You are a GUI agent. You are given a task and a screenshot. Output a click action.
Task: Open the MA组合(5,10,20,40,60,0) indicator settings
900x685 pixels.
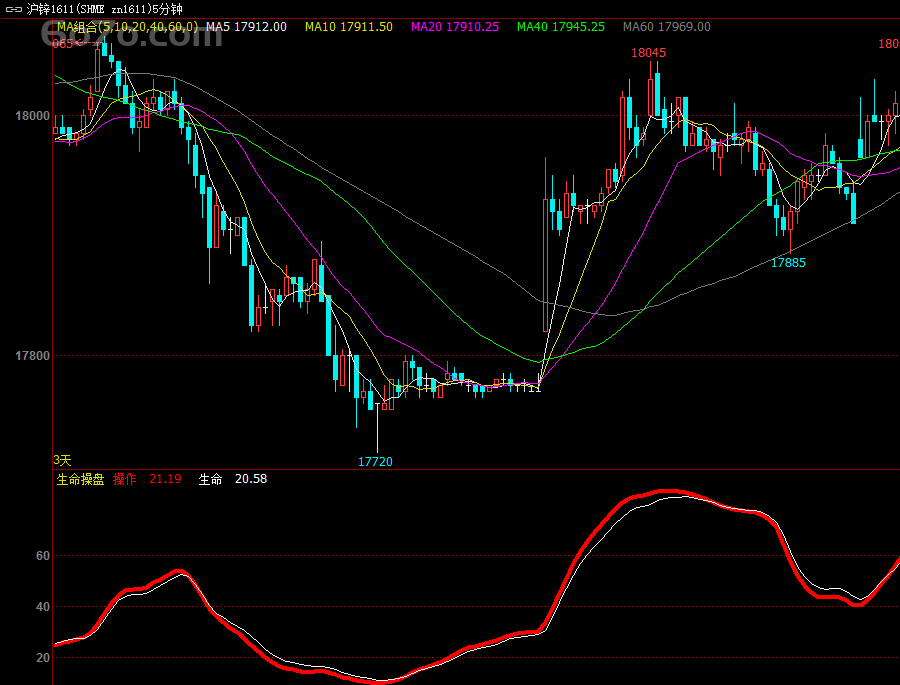(127, 27)
